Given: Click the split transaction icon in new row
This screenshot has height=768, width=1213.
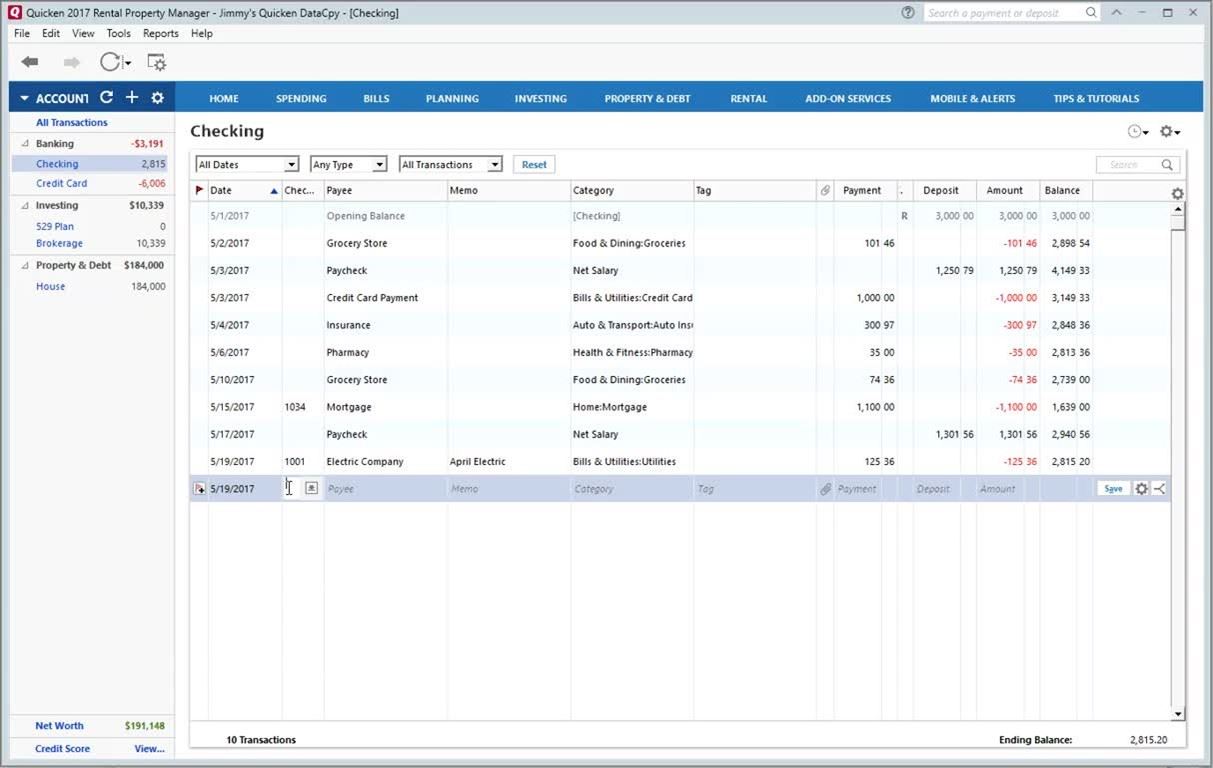Looking at the screenshot, I should tap(1159, 489).
